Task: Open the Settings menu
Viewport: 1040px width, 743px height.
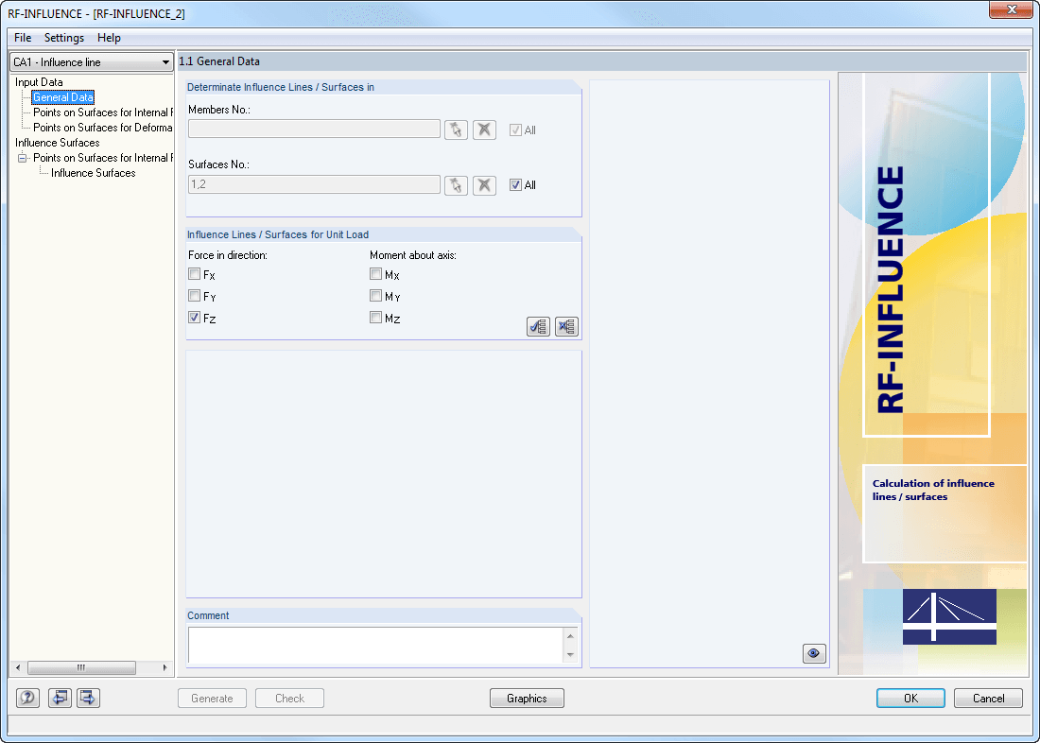Action: click(x=64, y=38)
